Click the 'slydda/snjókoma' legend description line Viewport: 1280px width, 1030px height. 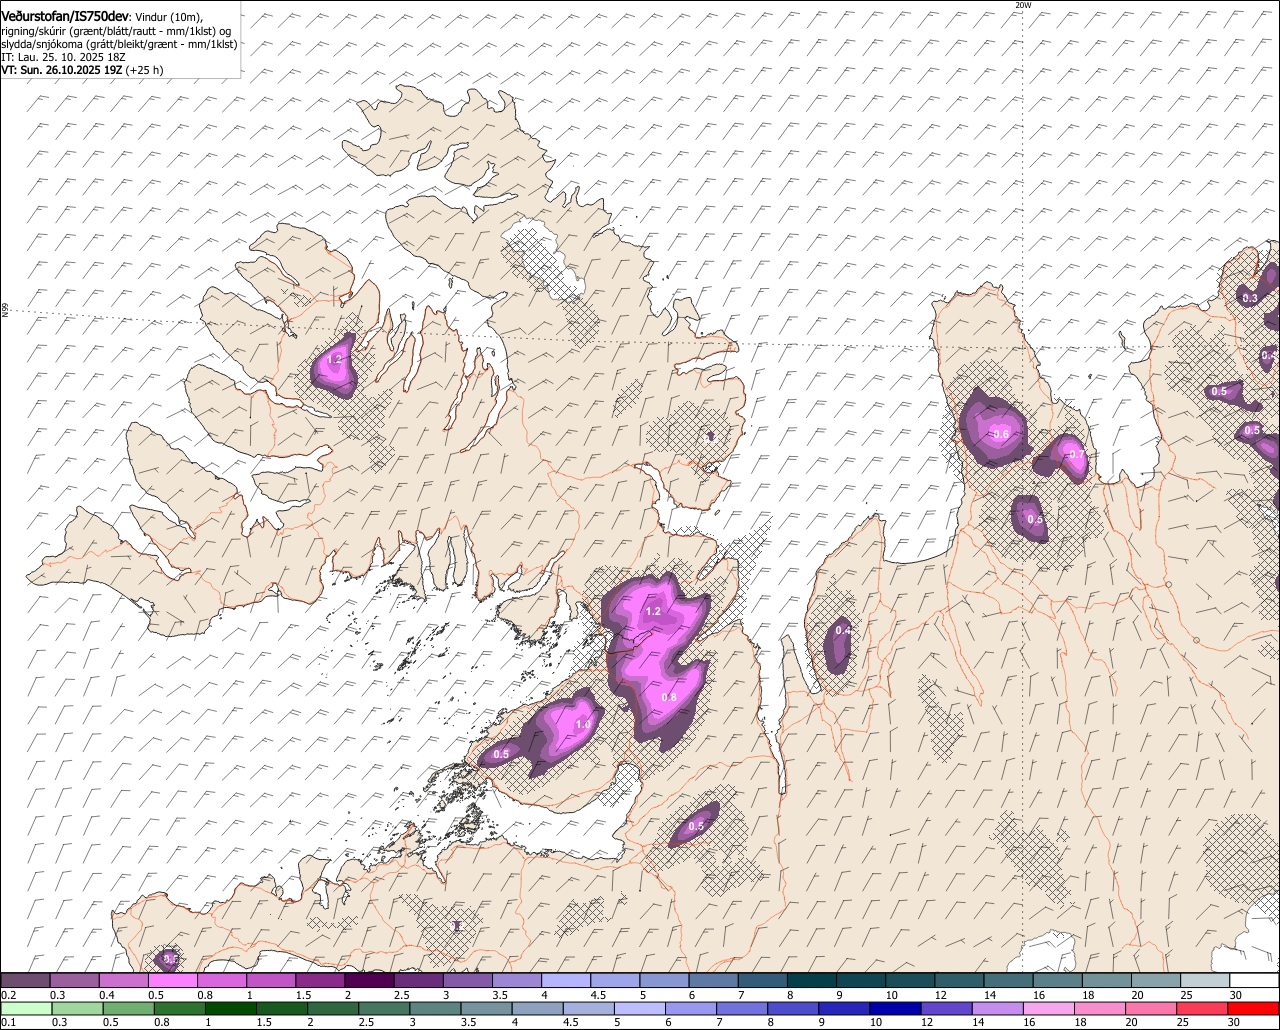pos(119,44)
